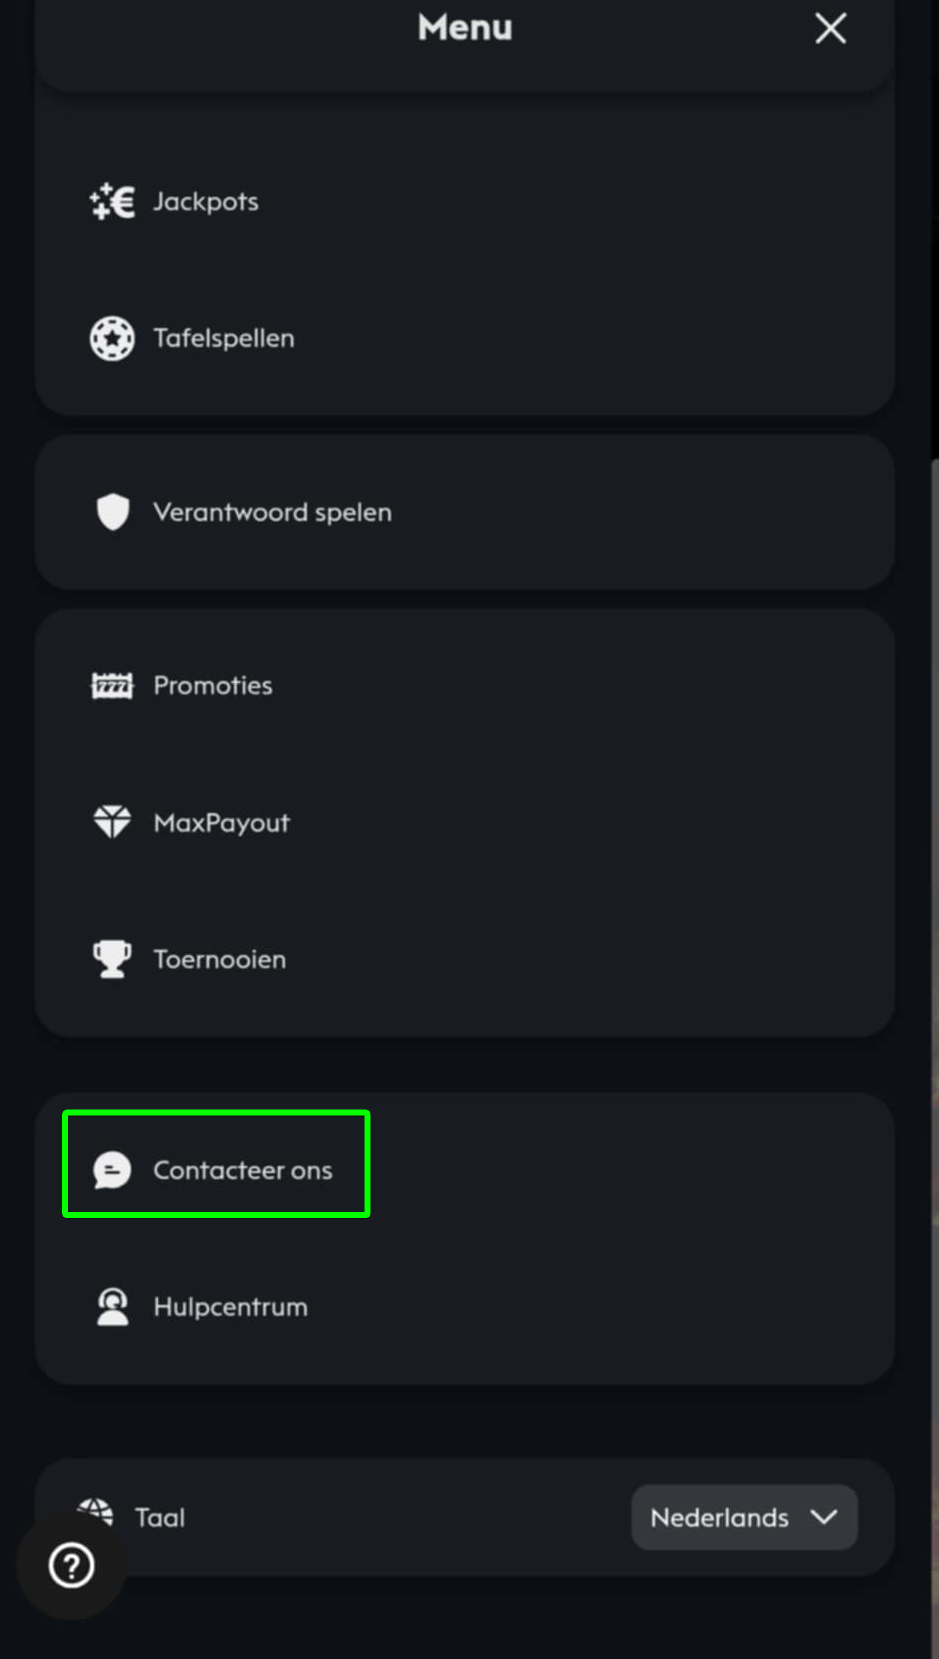The height and width of the screenshot is (1659, 939).
Task: Click the Contacteer ons chat bubble icon
Action: [x=112, y=1170]
